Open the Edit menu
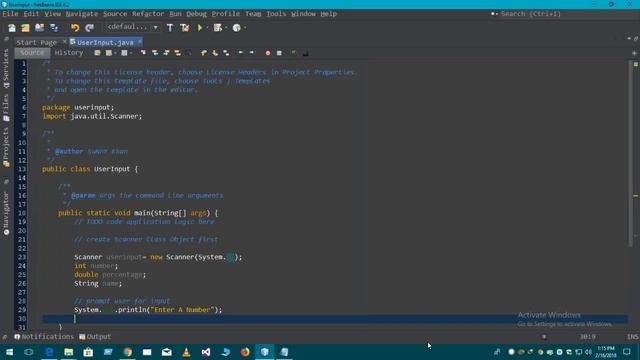640x360 pixels. tap(31, 13)
